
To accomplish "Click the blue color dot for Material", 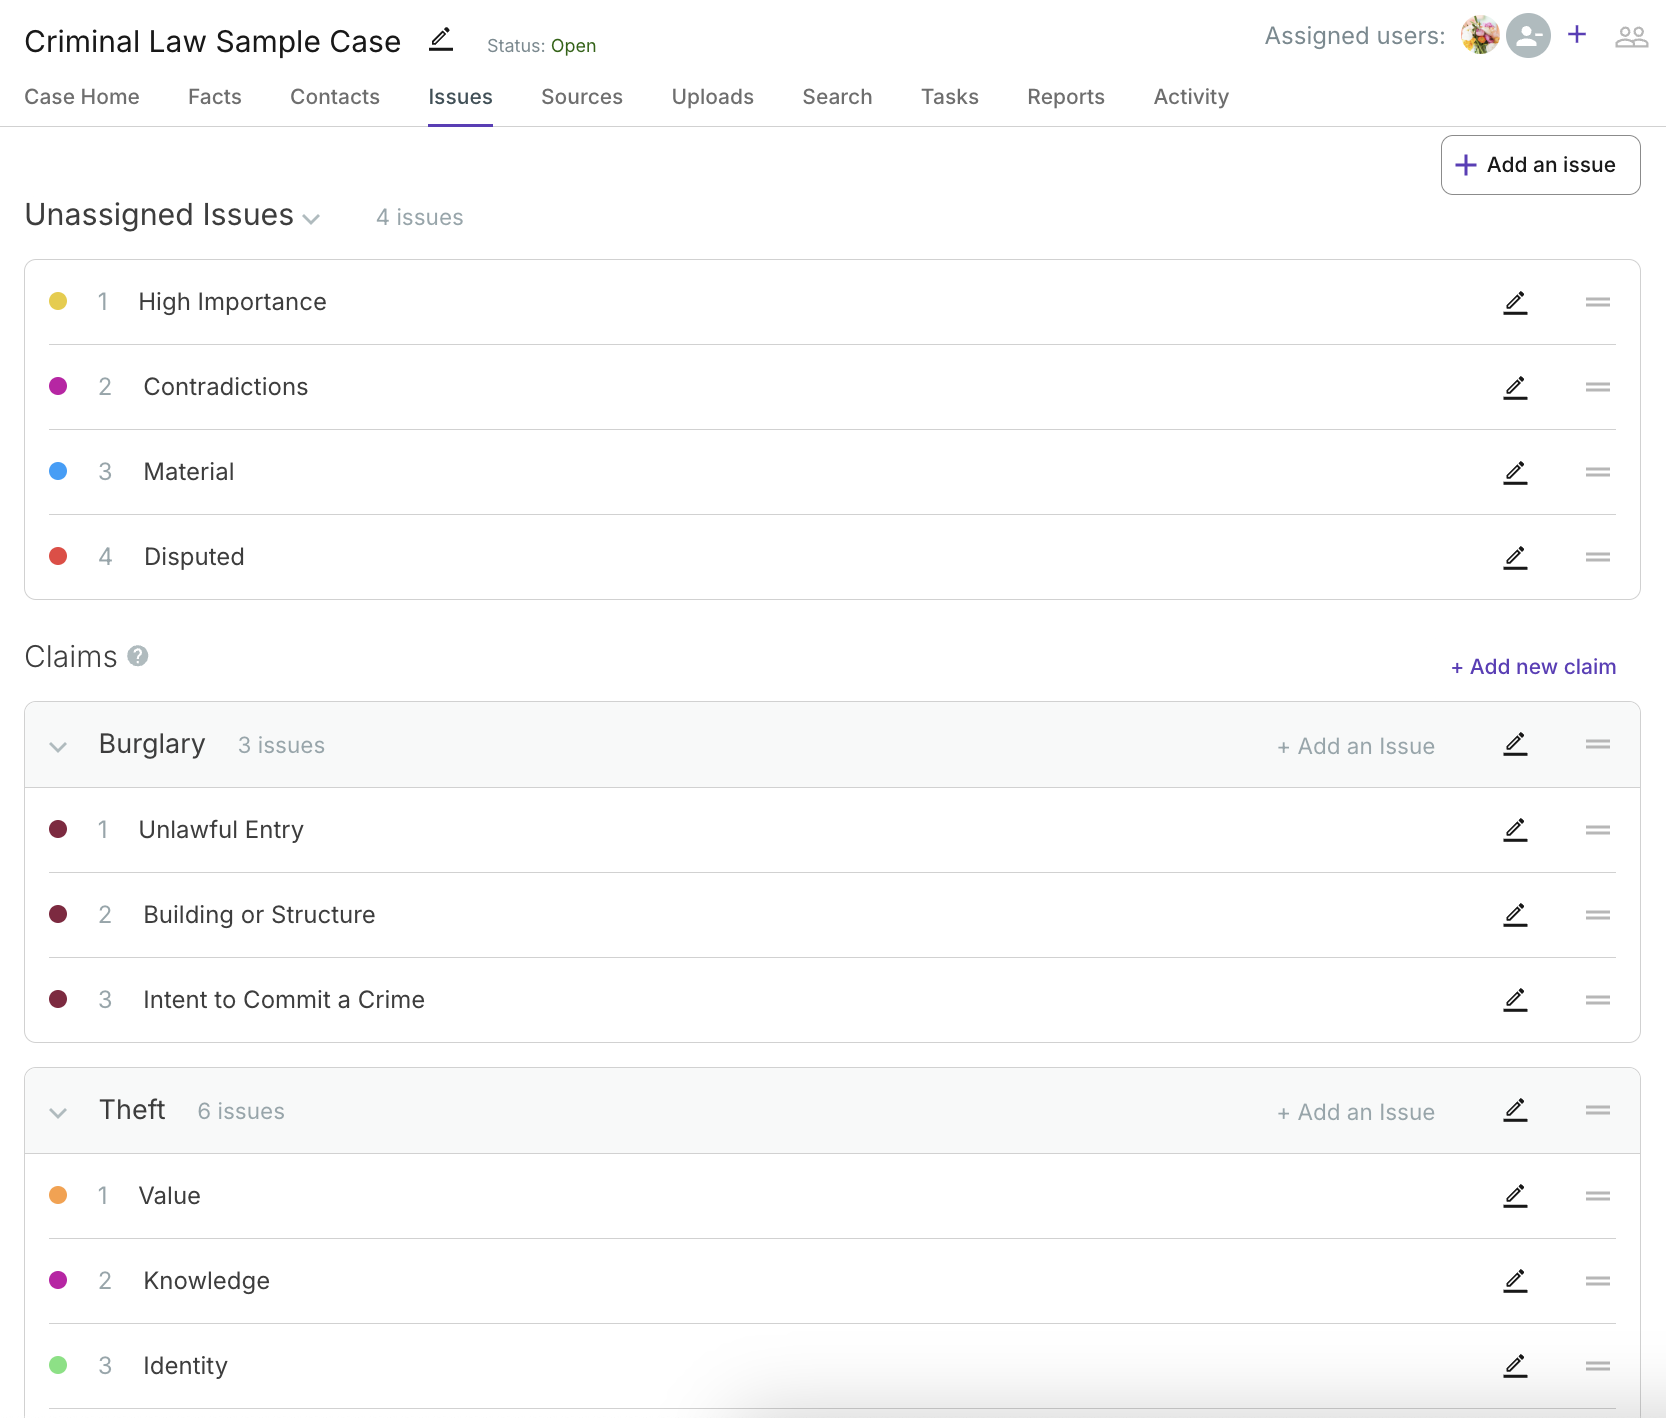I will (58, 471).
